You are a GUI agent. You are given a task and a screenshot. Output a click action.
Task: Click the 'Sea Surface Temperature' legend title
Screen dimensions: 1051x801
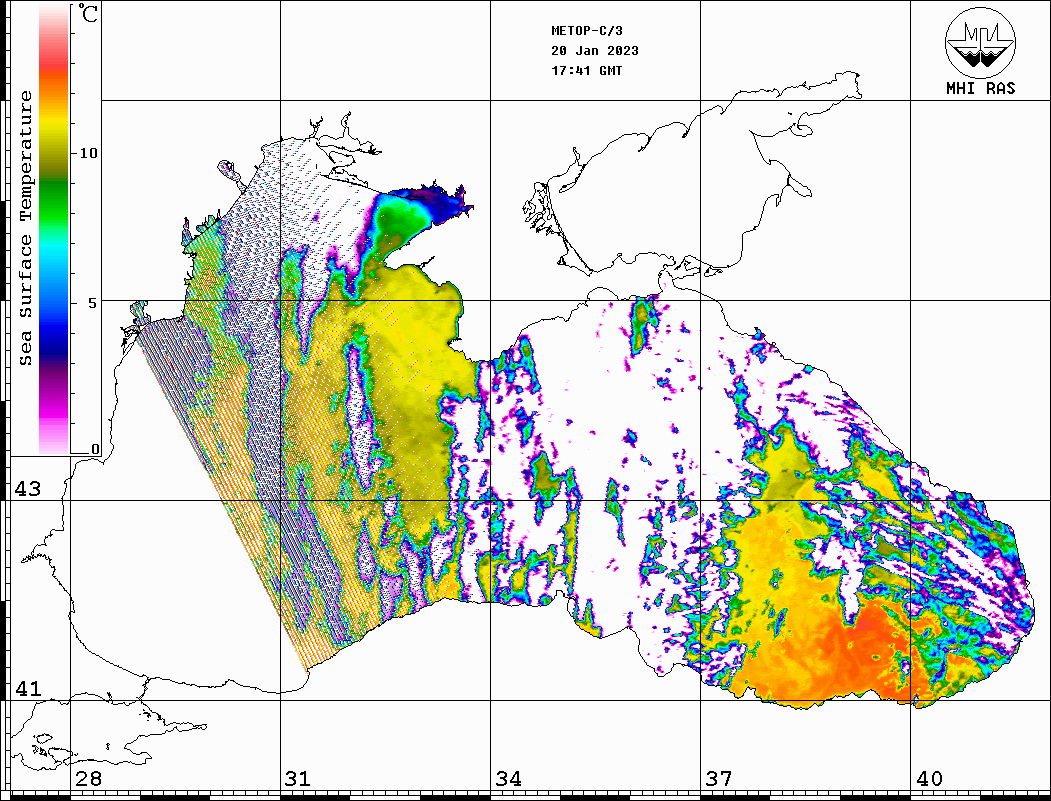pos(25,228)
